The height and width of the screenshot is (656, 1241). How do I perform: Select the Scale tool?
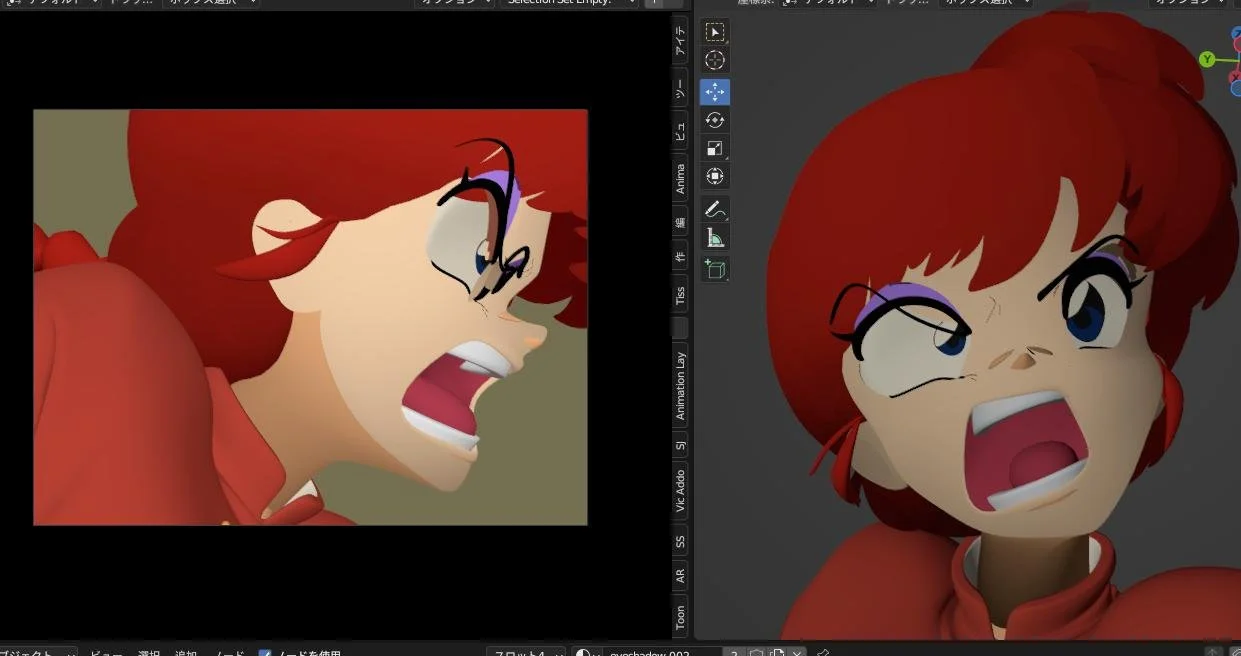click(x=715, y=148)
